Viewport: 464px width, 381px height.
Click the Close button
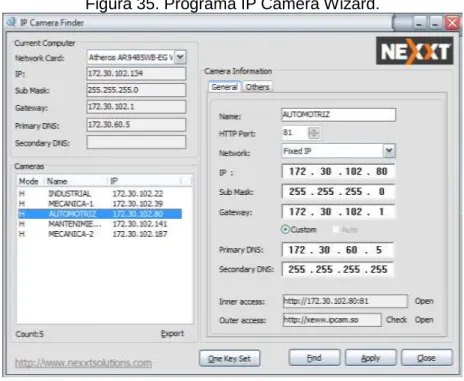427,358
